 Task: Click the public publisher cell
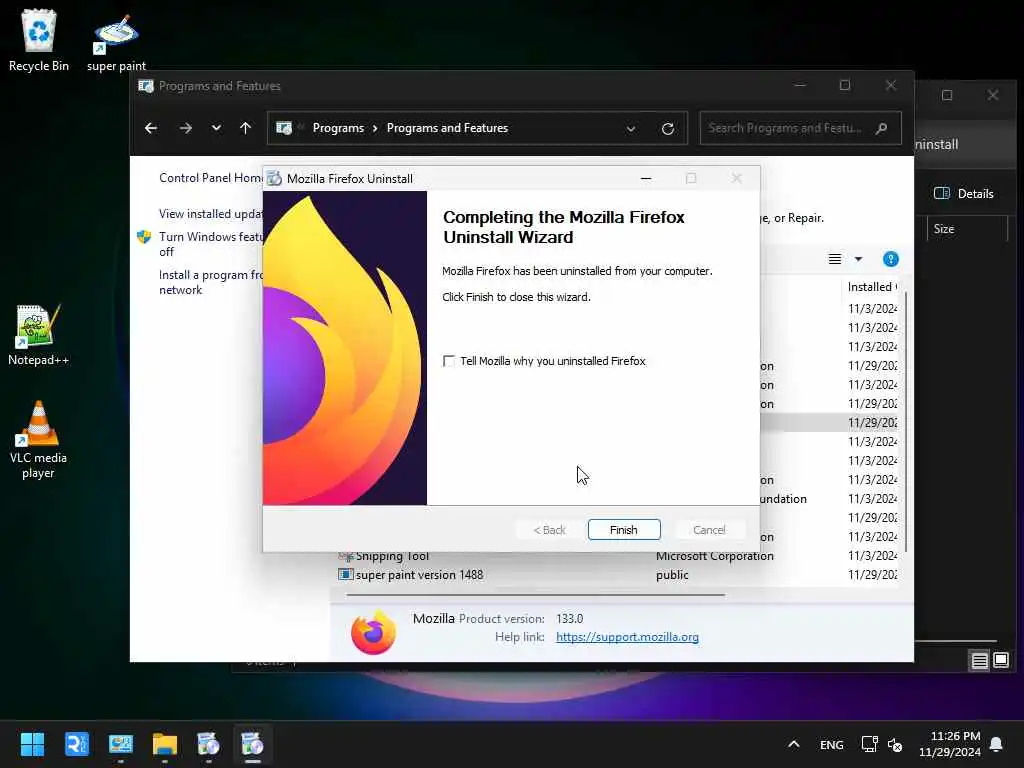click(672, 575)
